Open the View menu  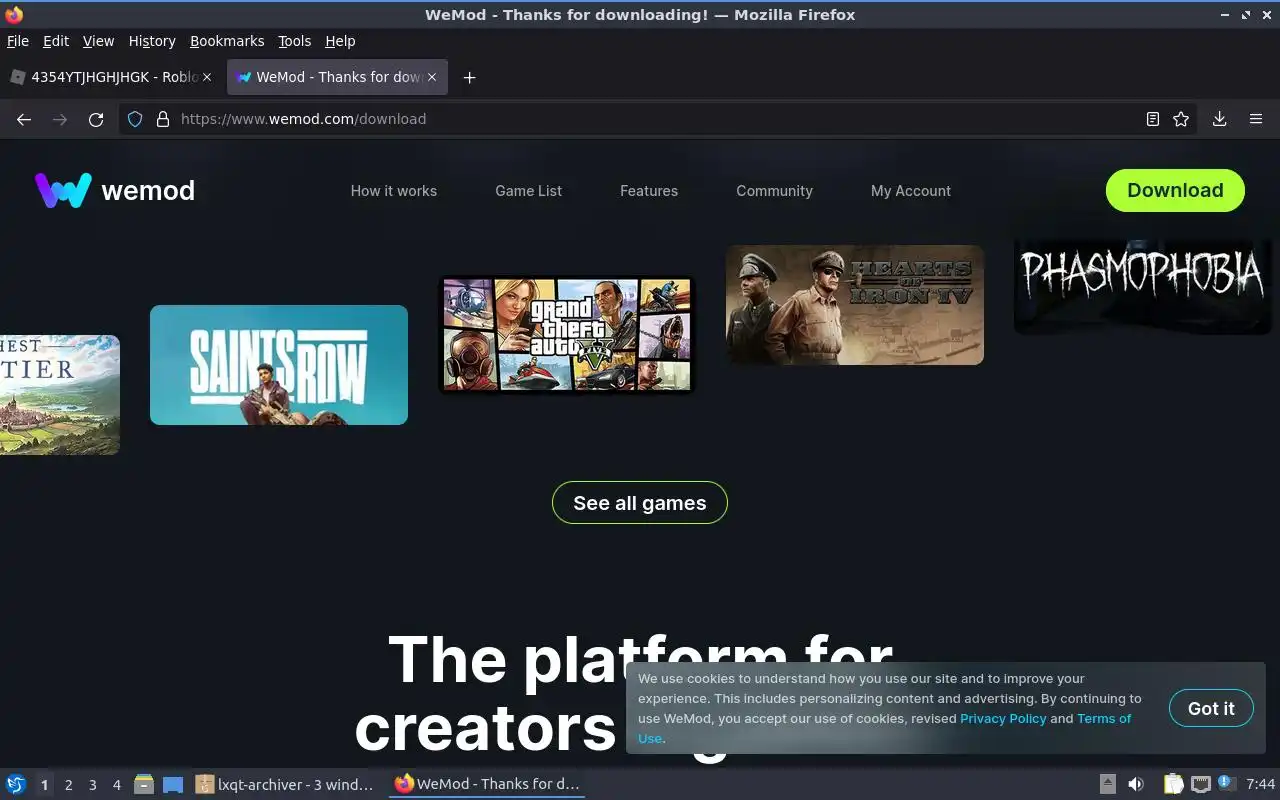coord(98,41)
